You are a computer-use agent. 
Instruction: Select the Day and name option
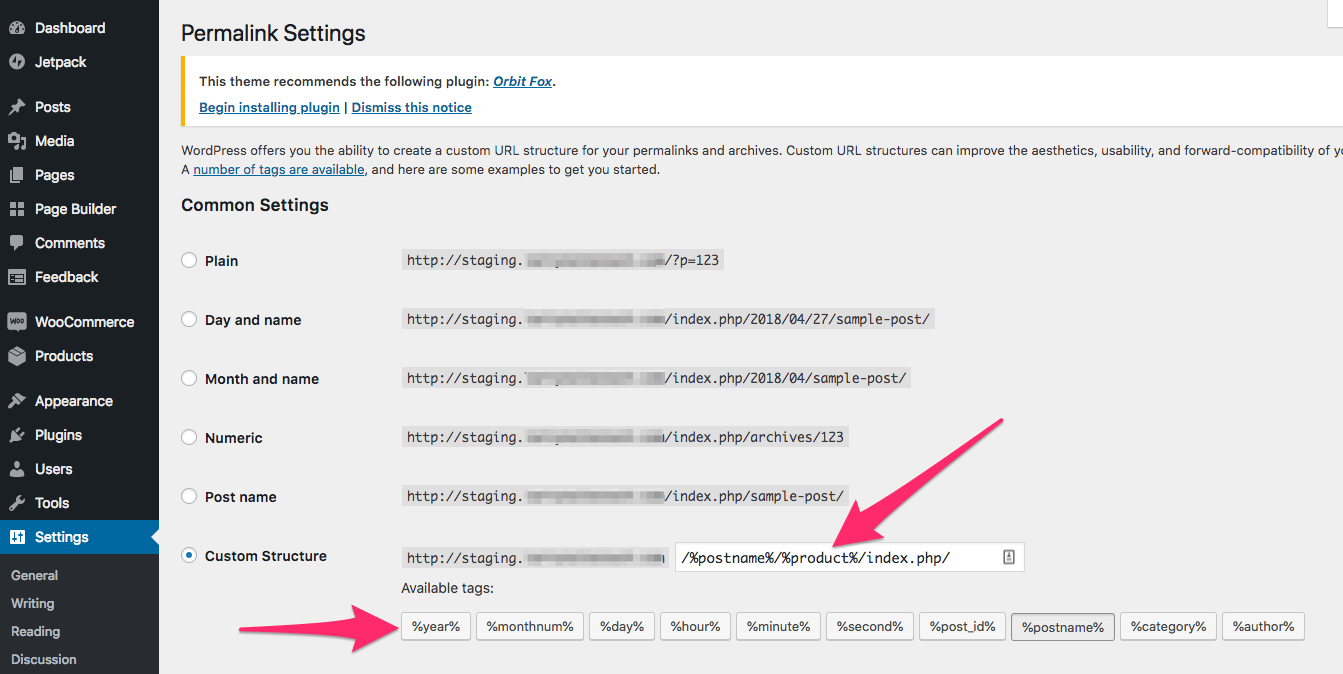tap(189, 320)
